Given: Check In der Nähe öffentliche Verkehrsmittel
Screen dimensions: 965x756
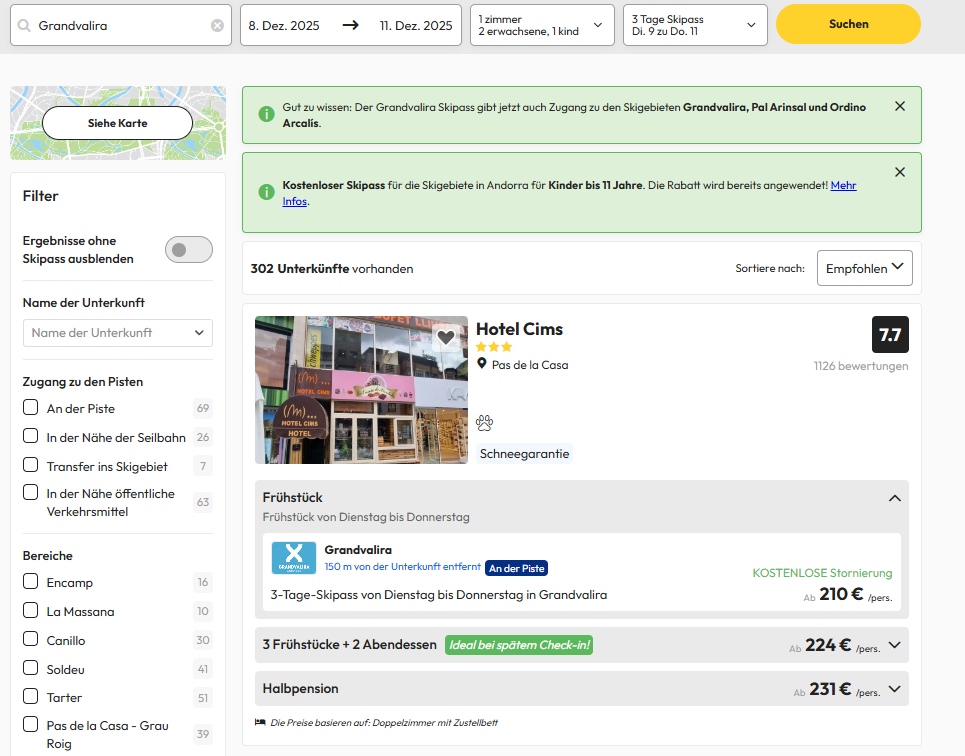Looking at the screenshot, I should (30, 493).
